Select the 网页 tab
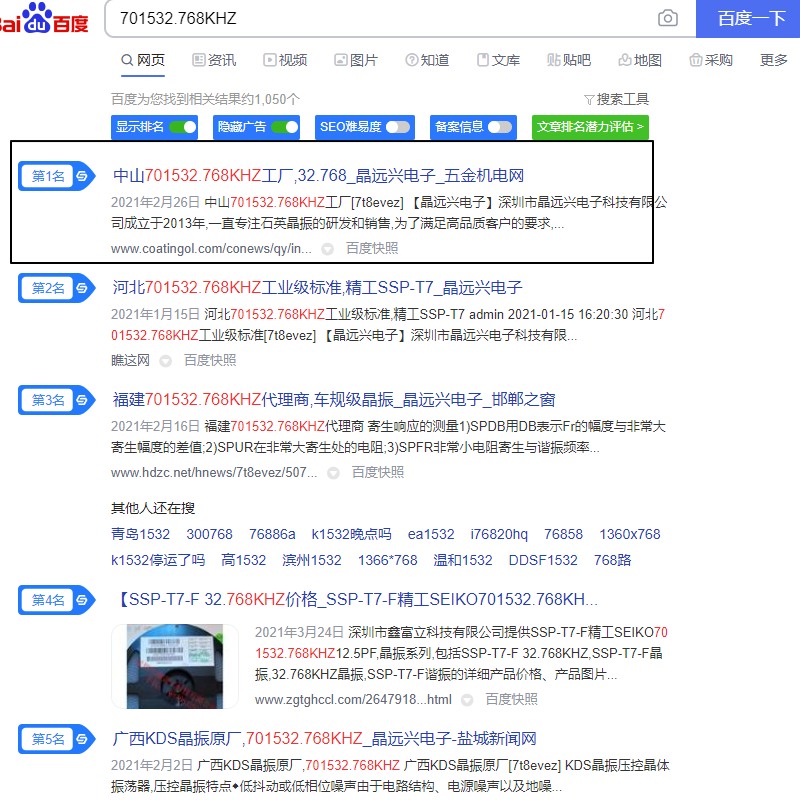This screenshot has width=800, height=800. click(143, 60)
